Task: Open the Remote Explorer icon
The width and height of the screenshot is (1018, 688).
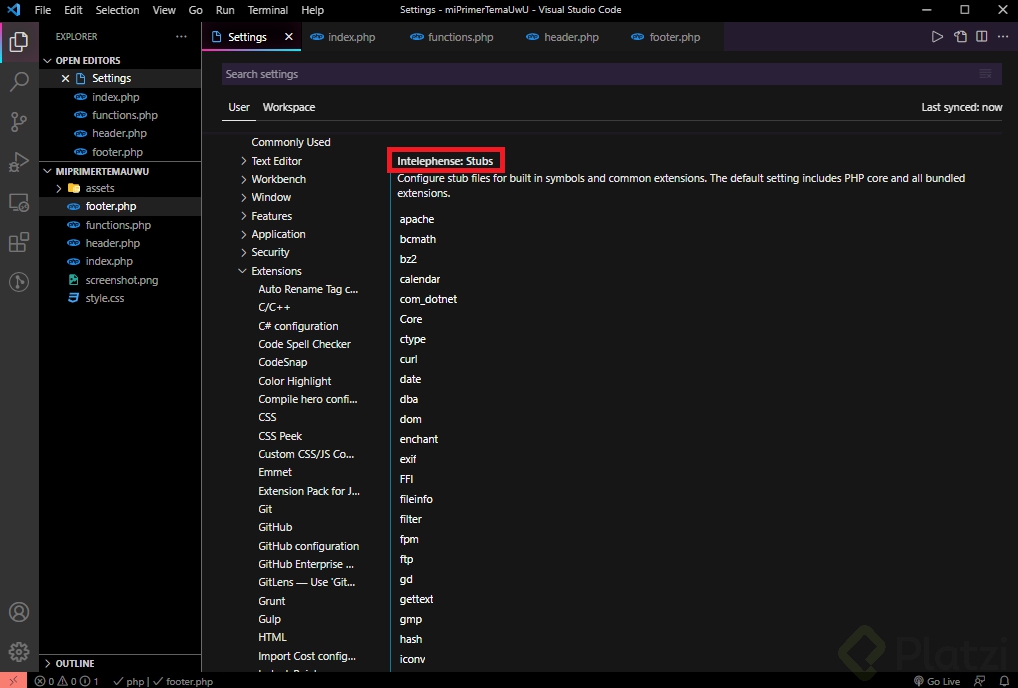Action: 19,203
